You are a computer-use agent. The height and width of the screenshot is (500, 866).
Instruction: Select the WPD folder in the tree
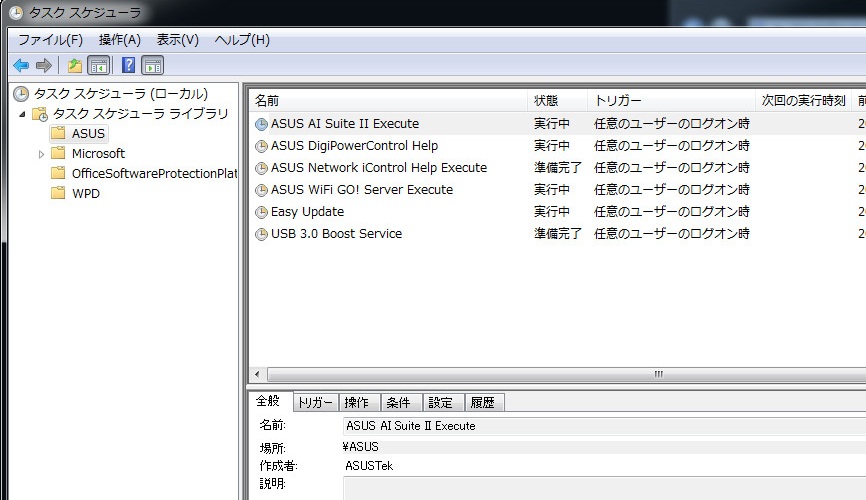(86, 193)
